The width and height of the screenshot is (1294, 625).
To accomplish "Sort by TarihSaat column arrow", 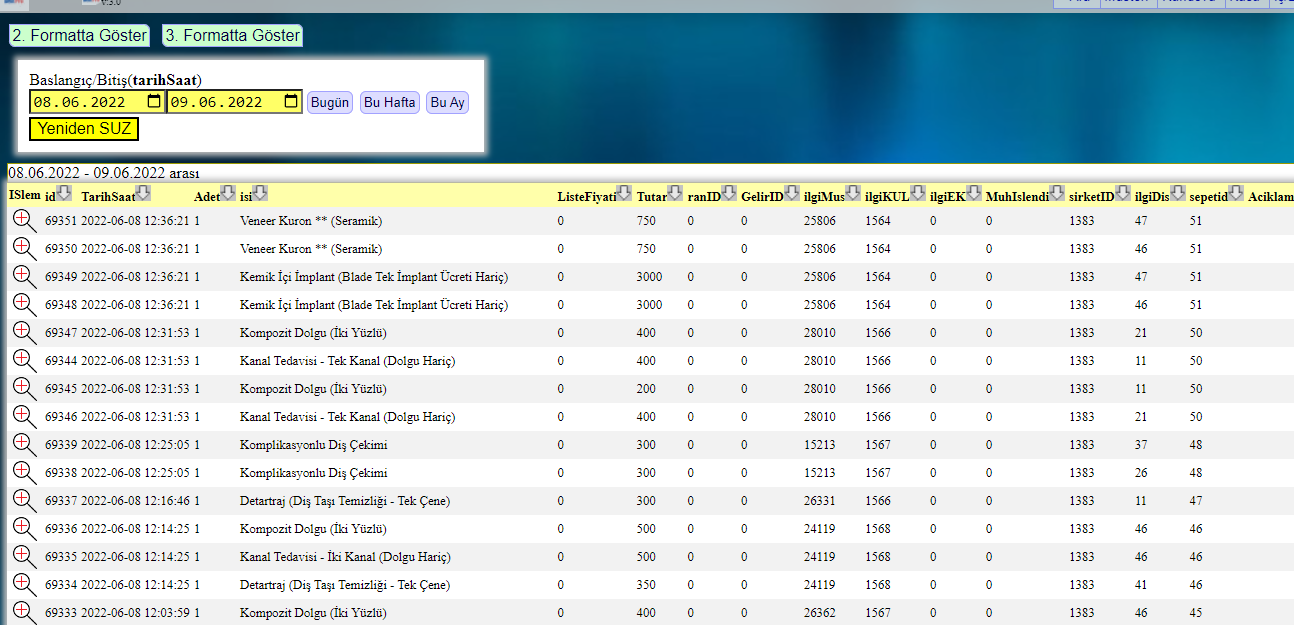I will coord(143,193).
